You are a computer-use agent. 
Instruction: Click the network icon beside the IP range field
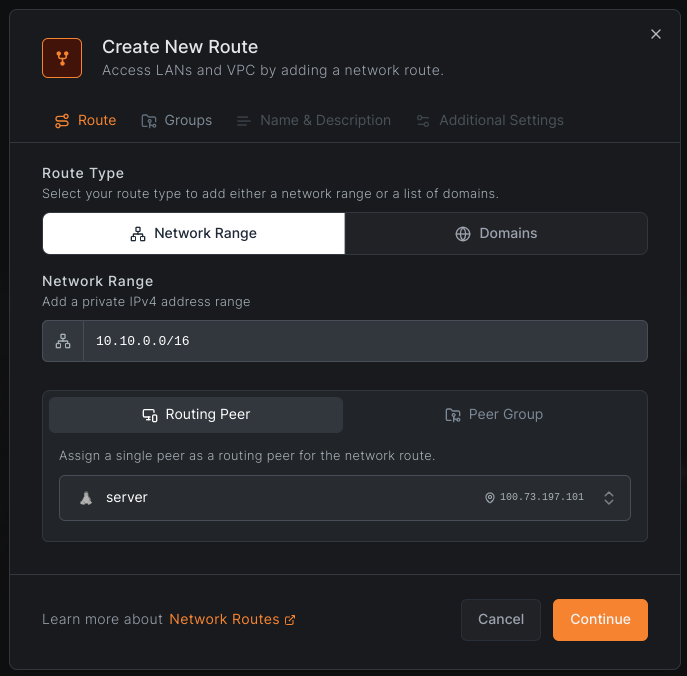tap(63, 341)
